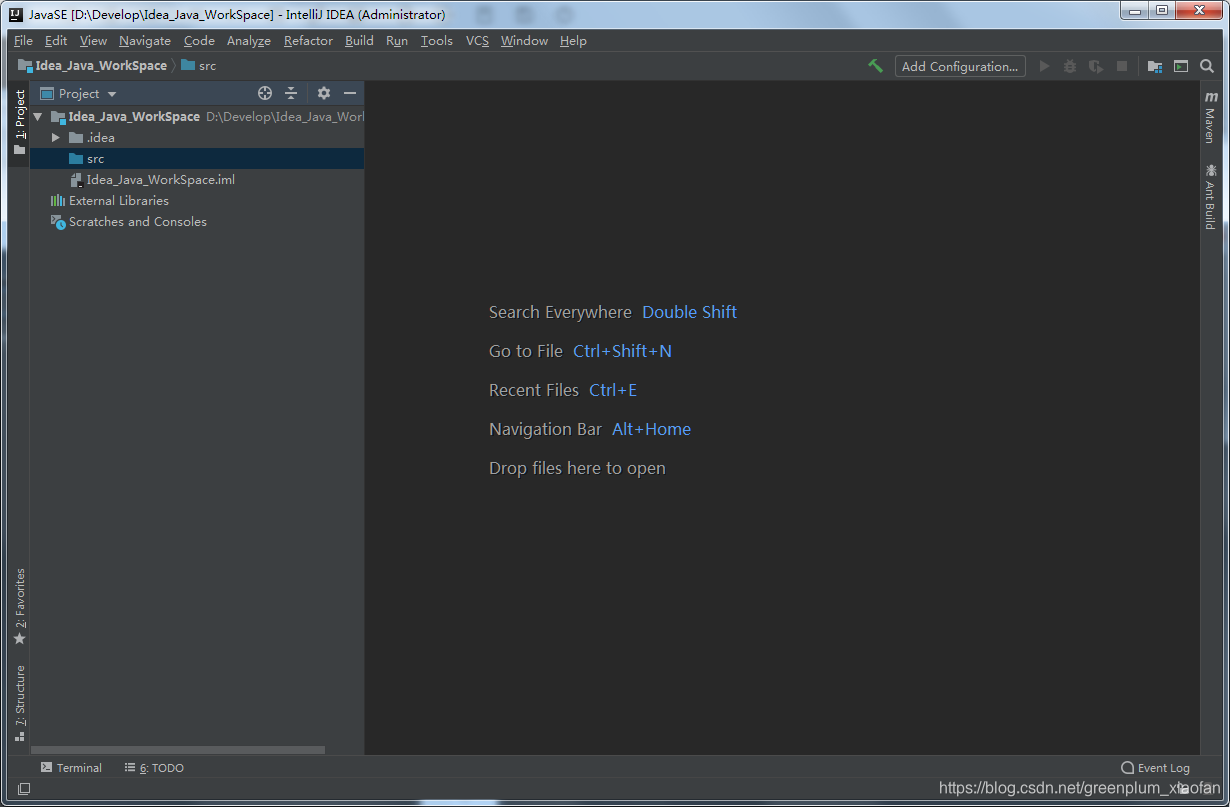Collapse the Idea_Java_WorkSpace root node arrow
The height and width of the screenshot is (807, 1230).
(38, 117)
